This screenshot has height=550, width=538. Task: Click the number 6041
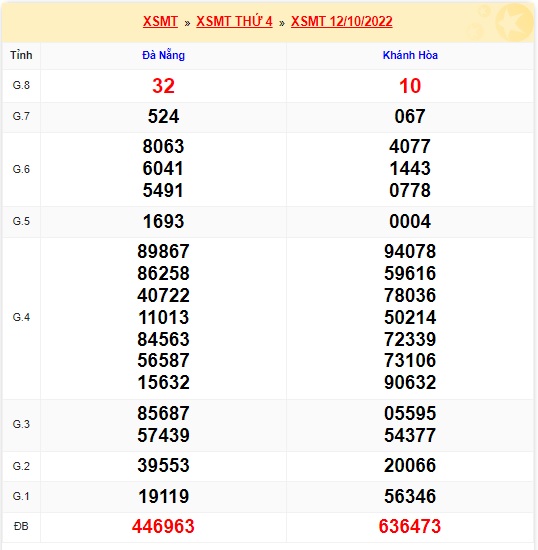click(x=163, y=168)
